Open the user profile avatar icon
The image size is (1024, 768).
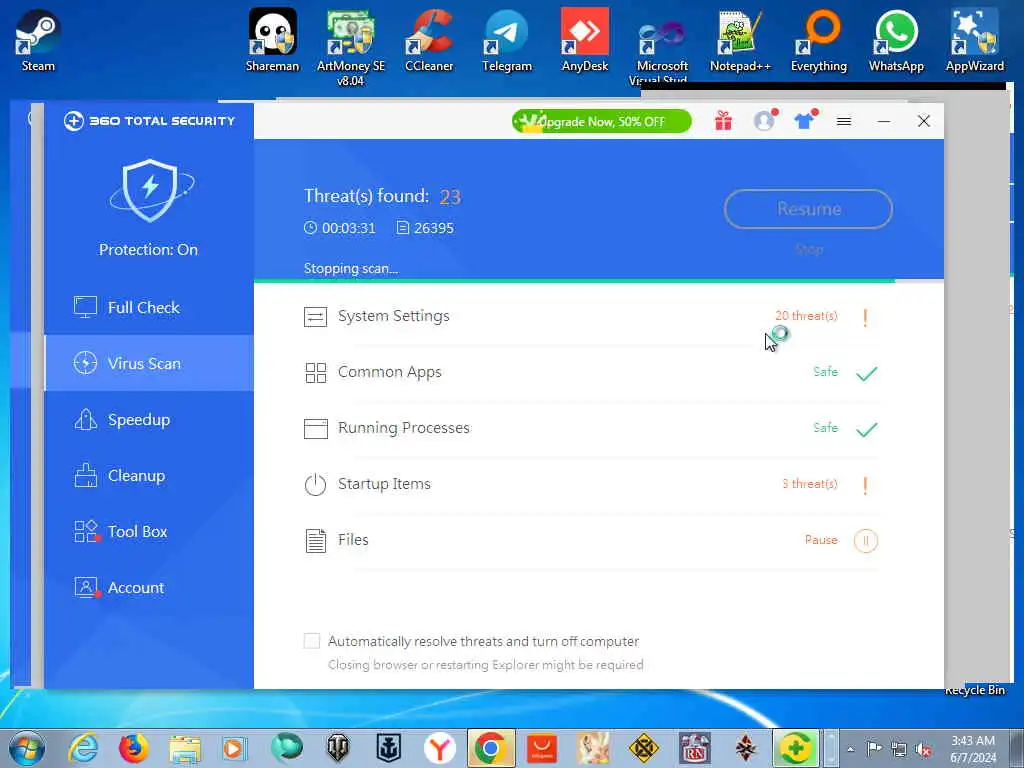coord(764,121)
